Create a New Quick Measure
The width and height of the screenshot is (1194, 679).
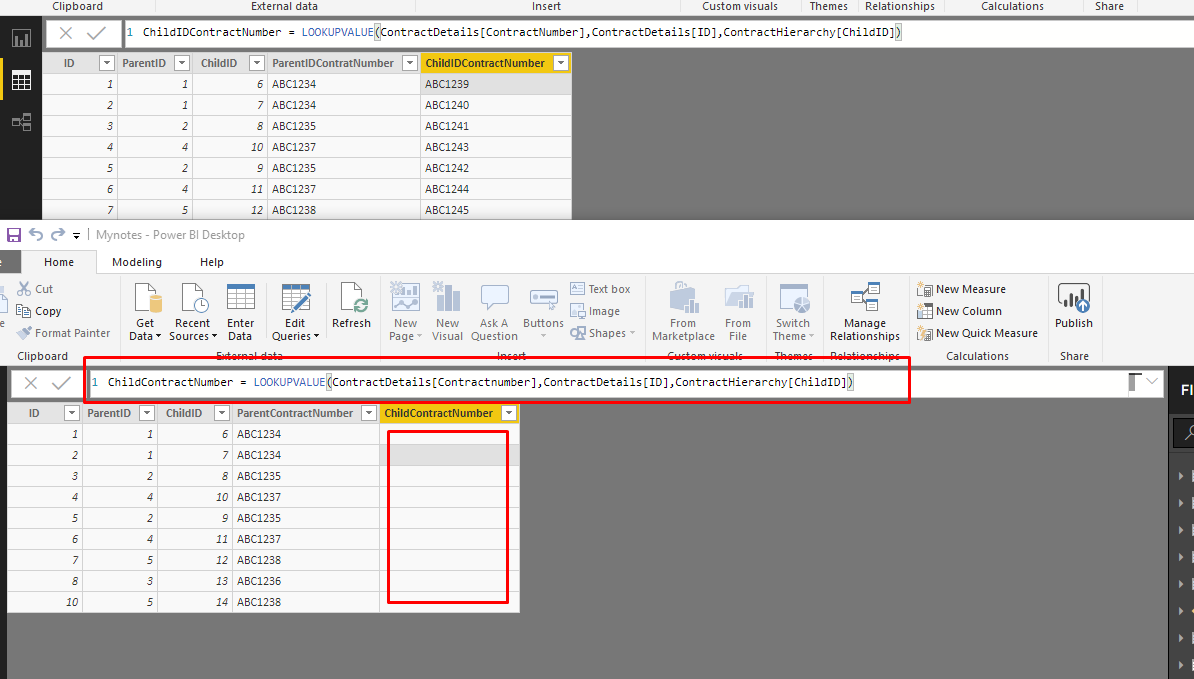(977, 333)
